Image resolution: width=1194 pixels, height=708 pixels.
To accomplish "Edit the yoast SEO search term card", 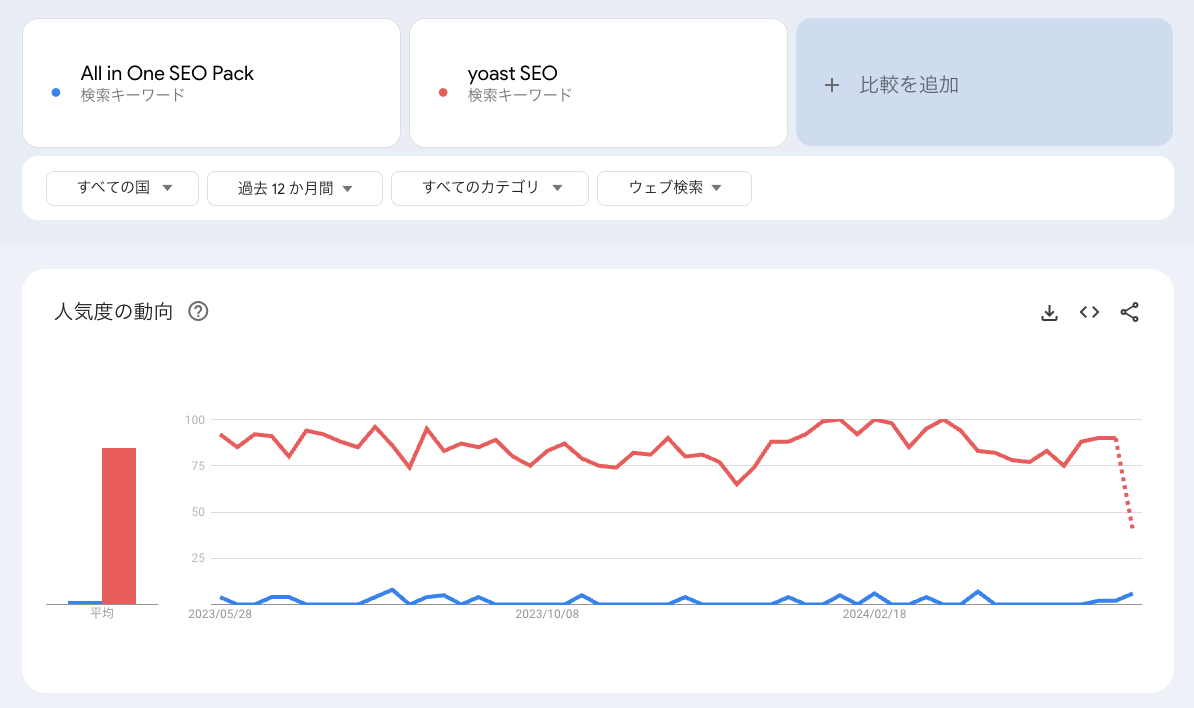I will pos(512,74).
